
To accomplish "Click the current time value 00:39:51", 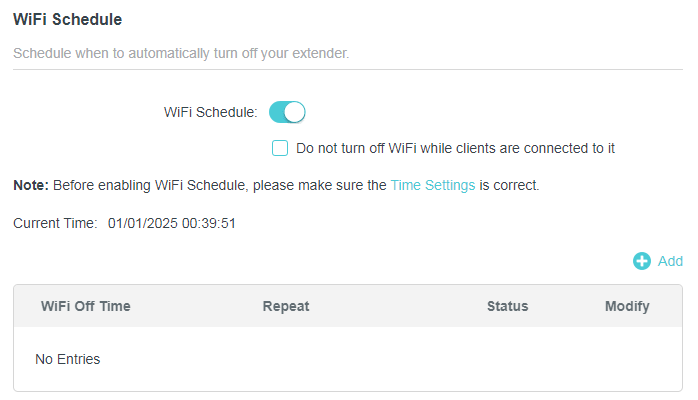I will 207,223.
